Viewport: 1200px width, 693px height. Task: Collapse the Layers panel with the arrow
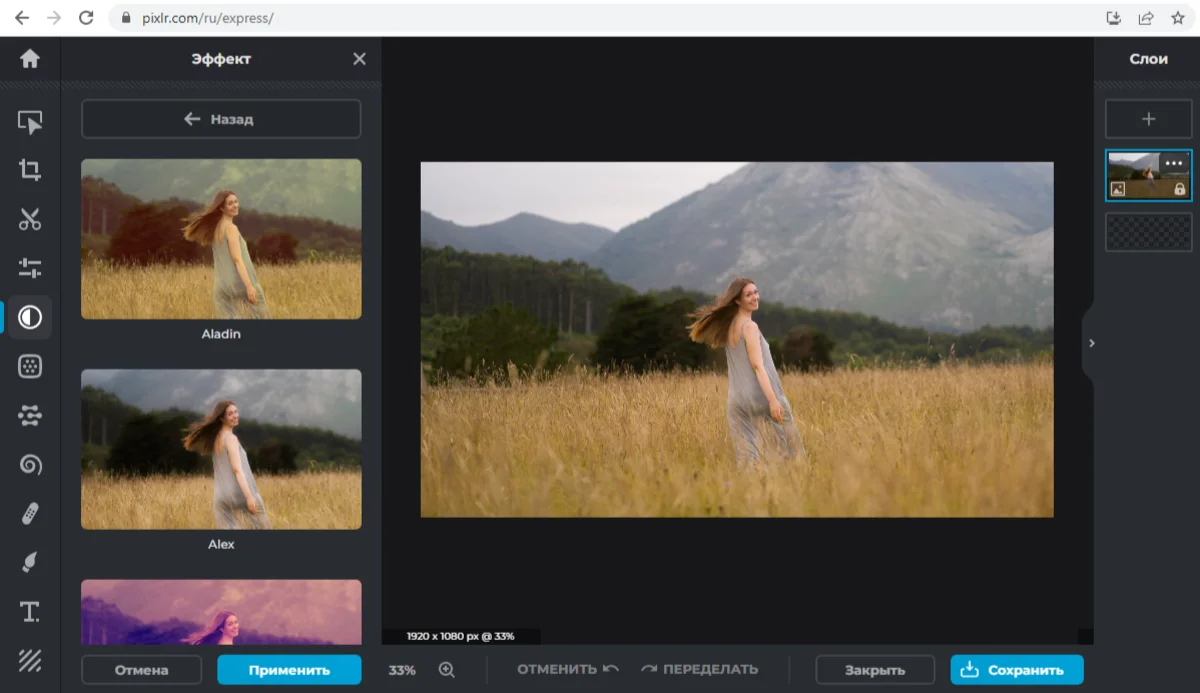[1091, 343]
